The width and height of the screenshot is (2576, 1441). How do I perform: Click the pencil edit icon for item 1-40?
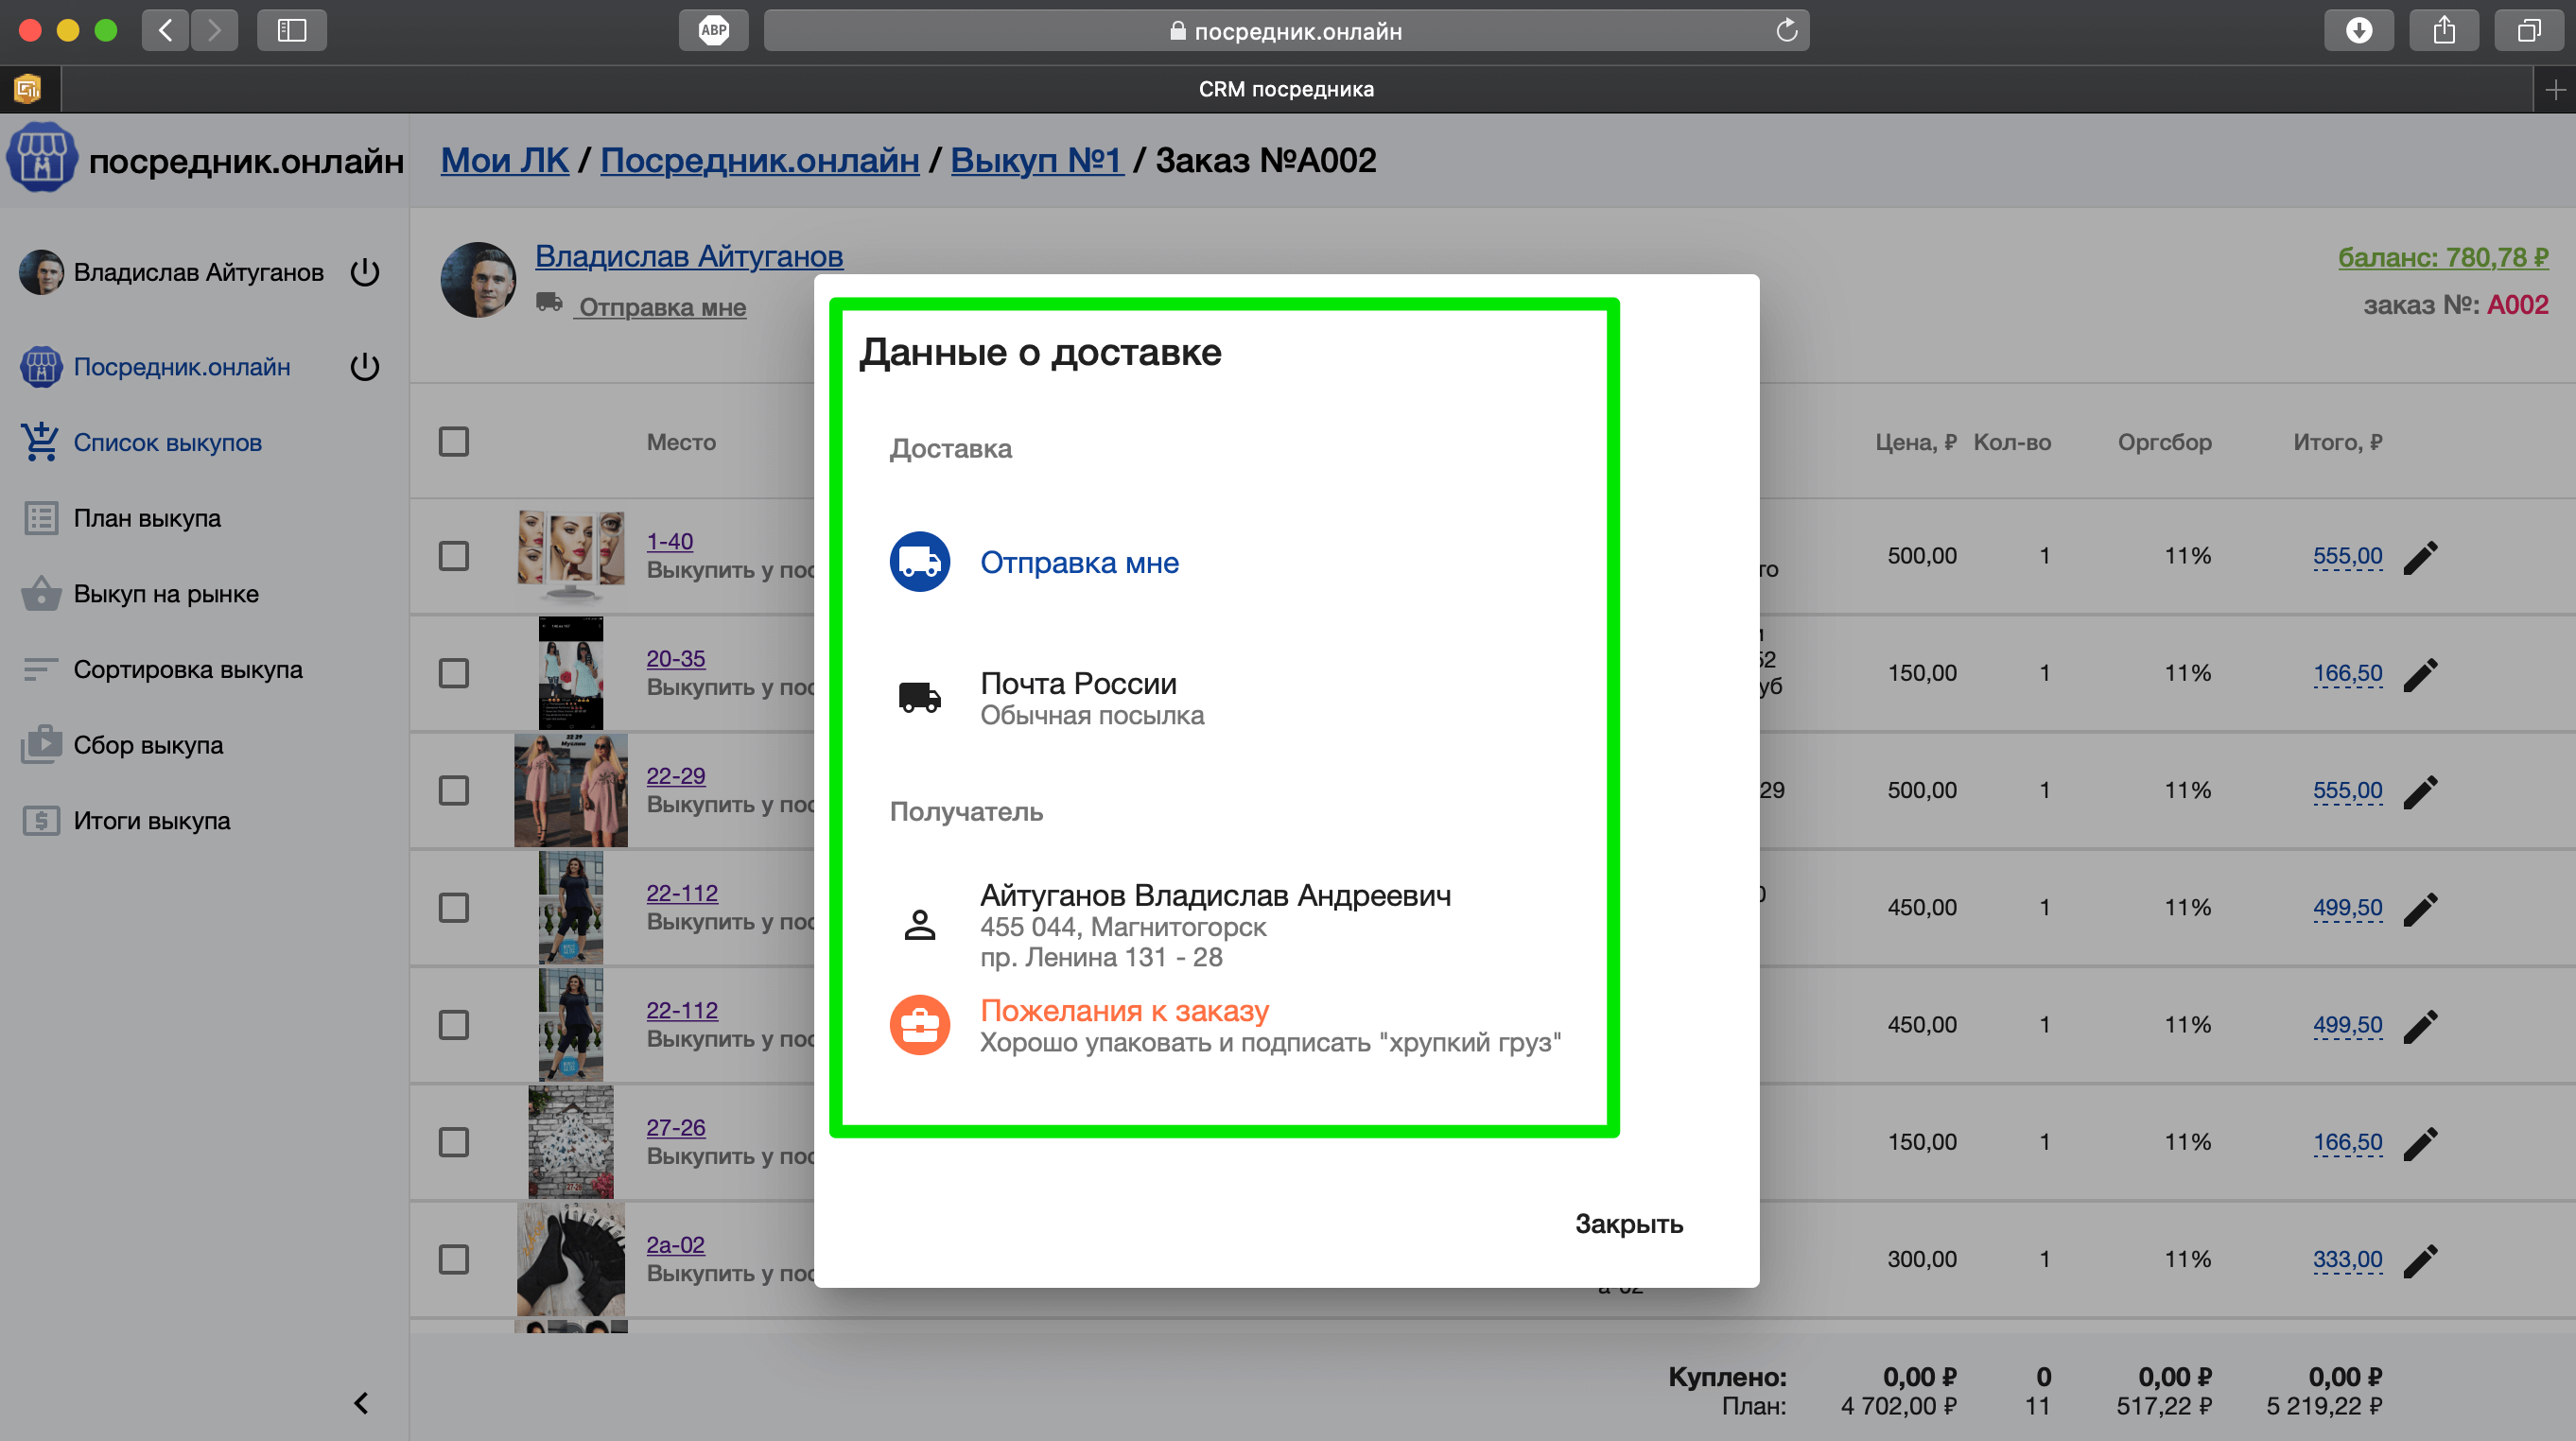(x=2420, y=557)
